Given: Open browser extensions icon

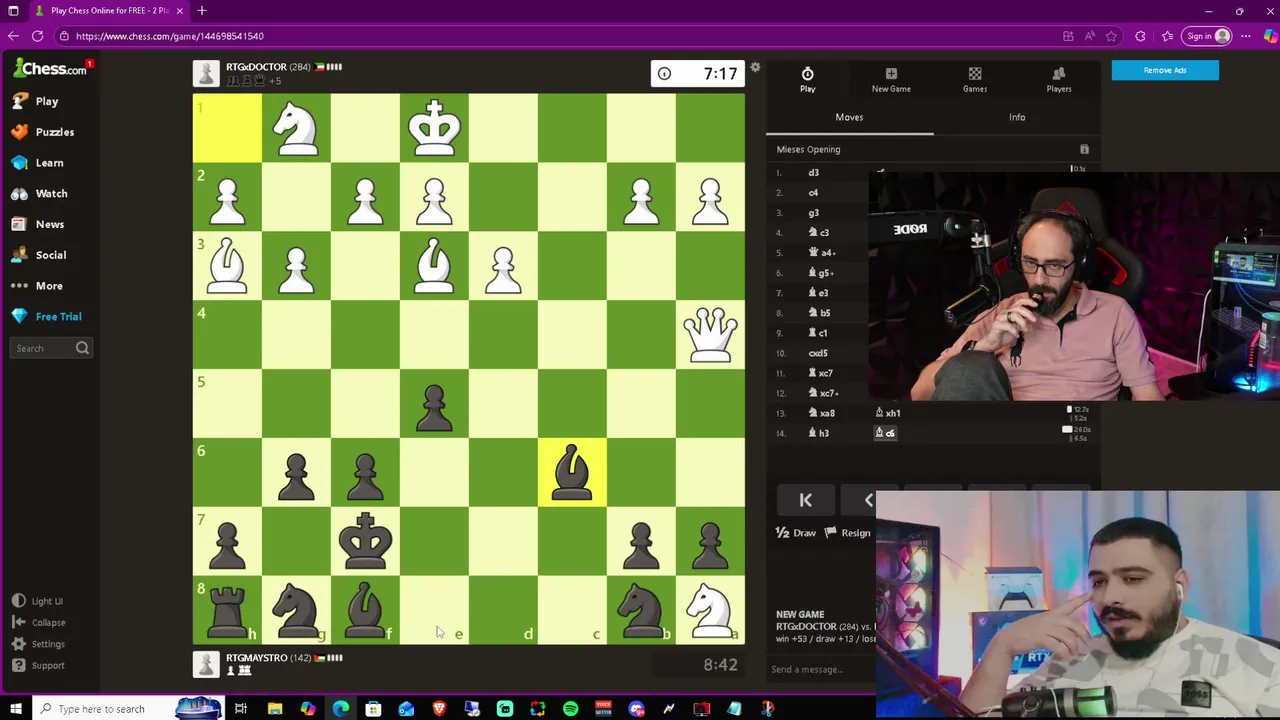Looking at the screenshot, I should [1140, 36].
